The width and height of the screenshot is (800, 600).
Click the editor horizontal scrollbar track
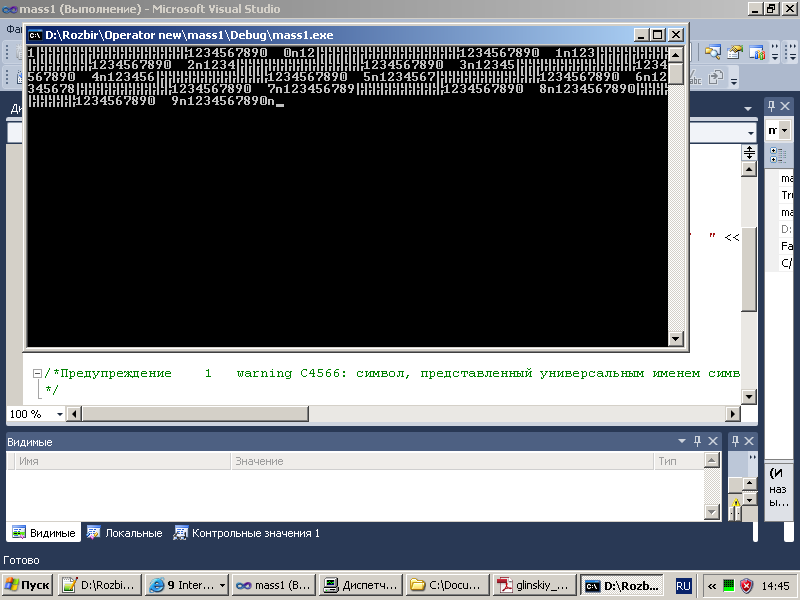pos(400,414)
